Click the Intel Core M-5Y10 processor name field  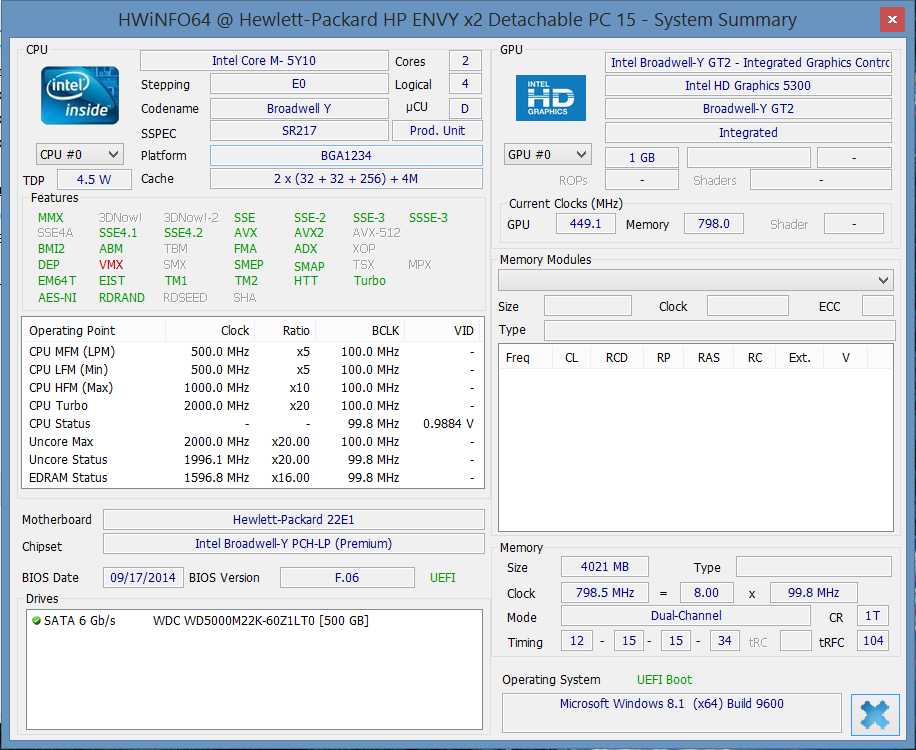(264, 61)
